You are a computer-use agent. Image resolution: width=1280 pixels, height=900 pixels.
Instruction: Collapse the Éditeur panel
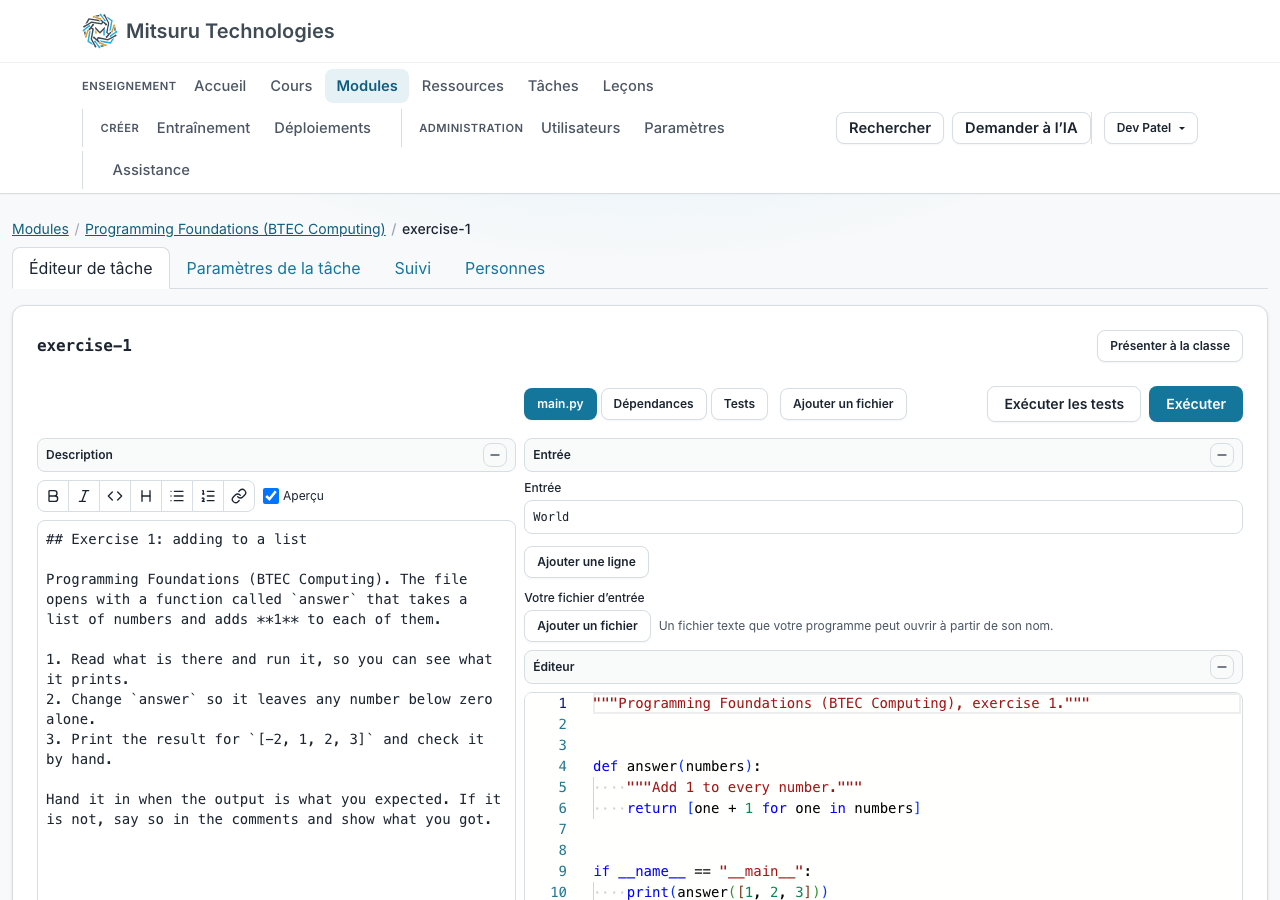1222,667
